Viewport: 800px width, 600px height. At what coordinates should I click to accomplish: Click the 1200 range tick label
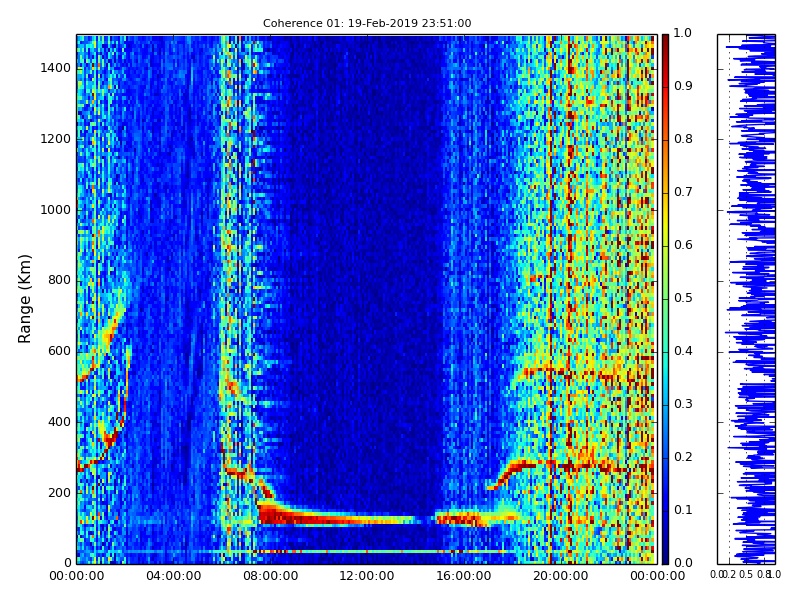(x=56, y=139)
